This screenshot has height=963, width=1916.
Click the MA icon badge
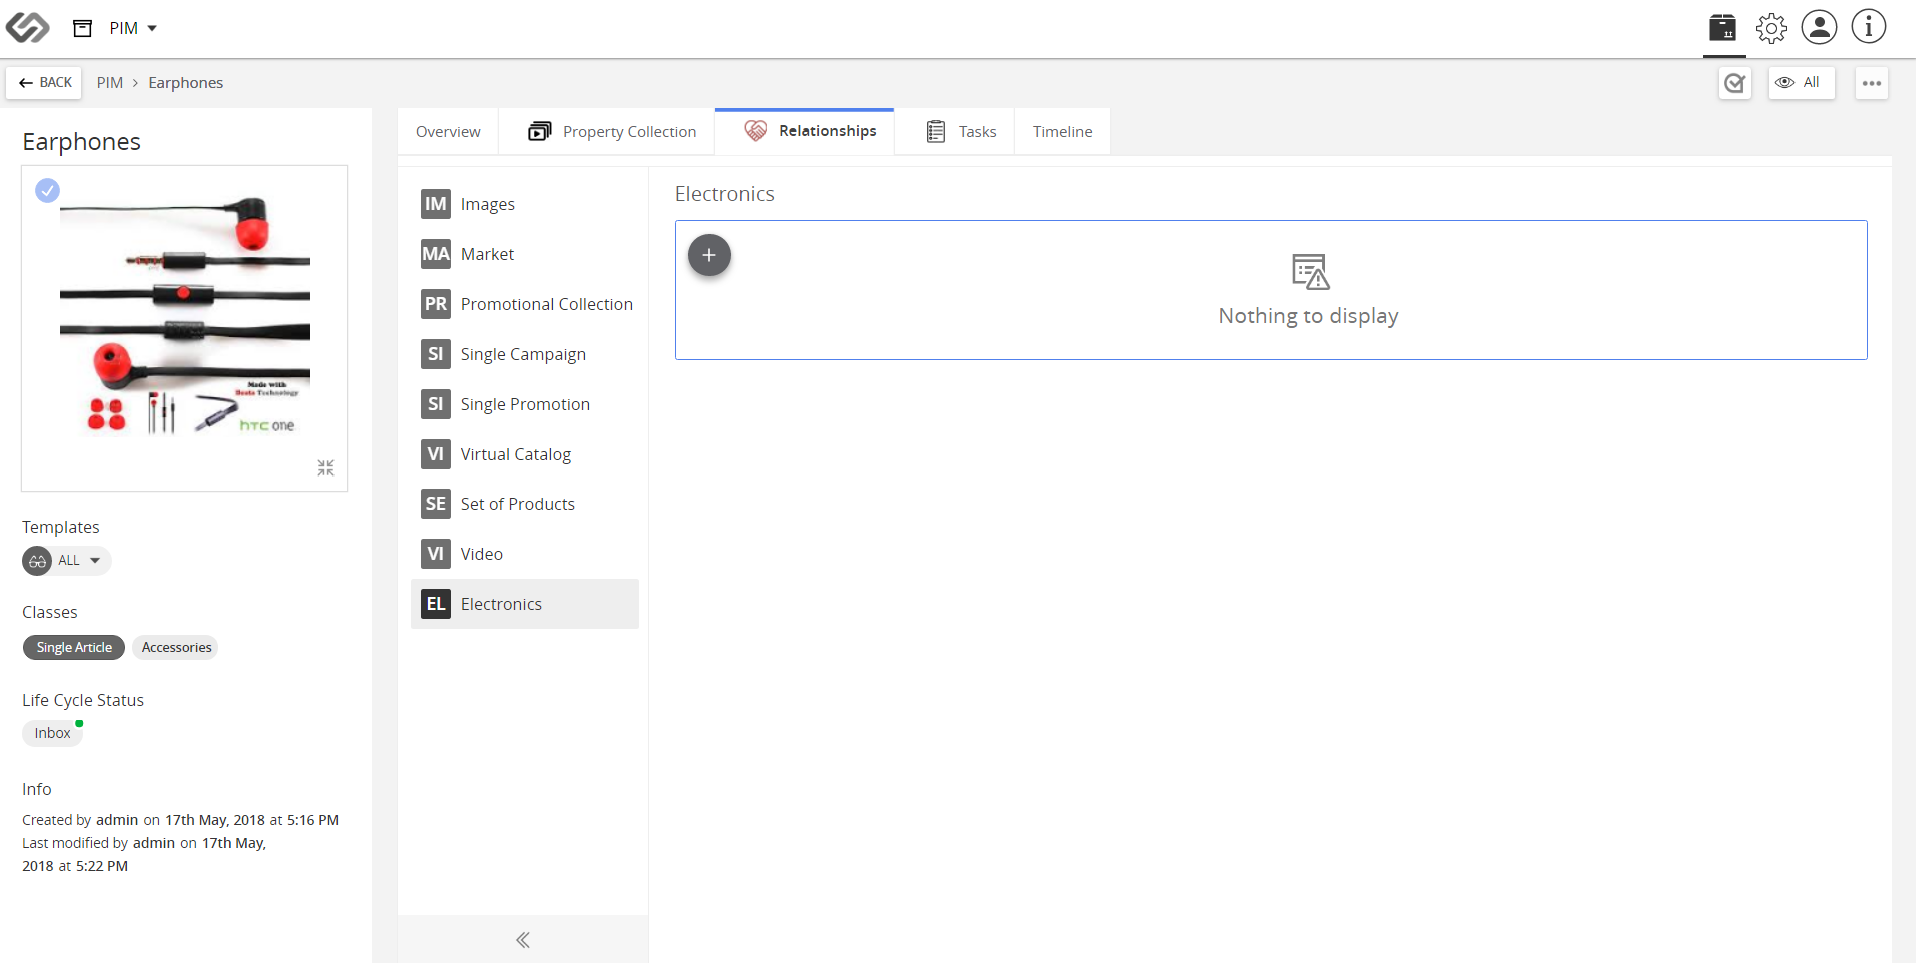[x=436, y=254]
